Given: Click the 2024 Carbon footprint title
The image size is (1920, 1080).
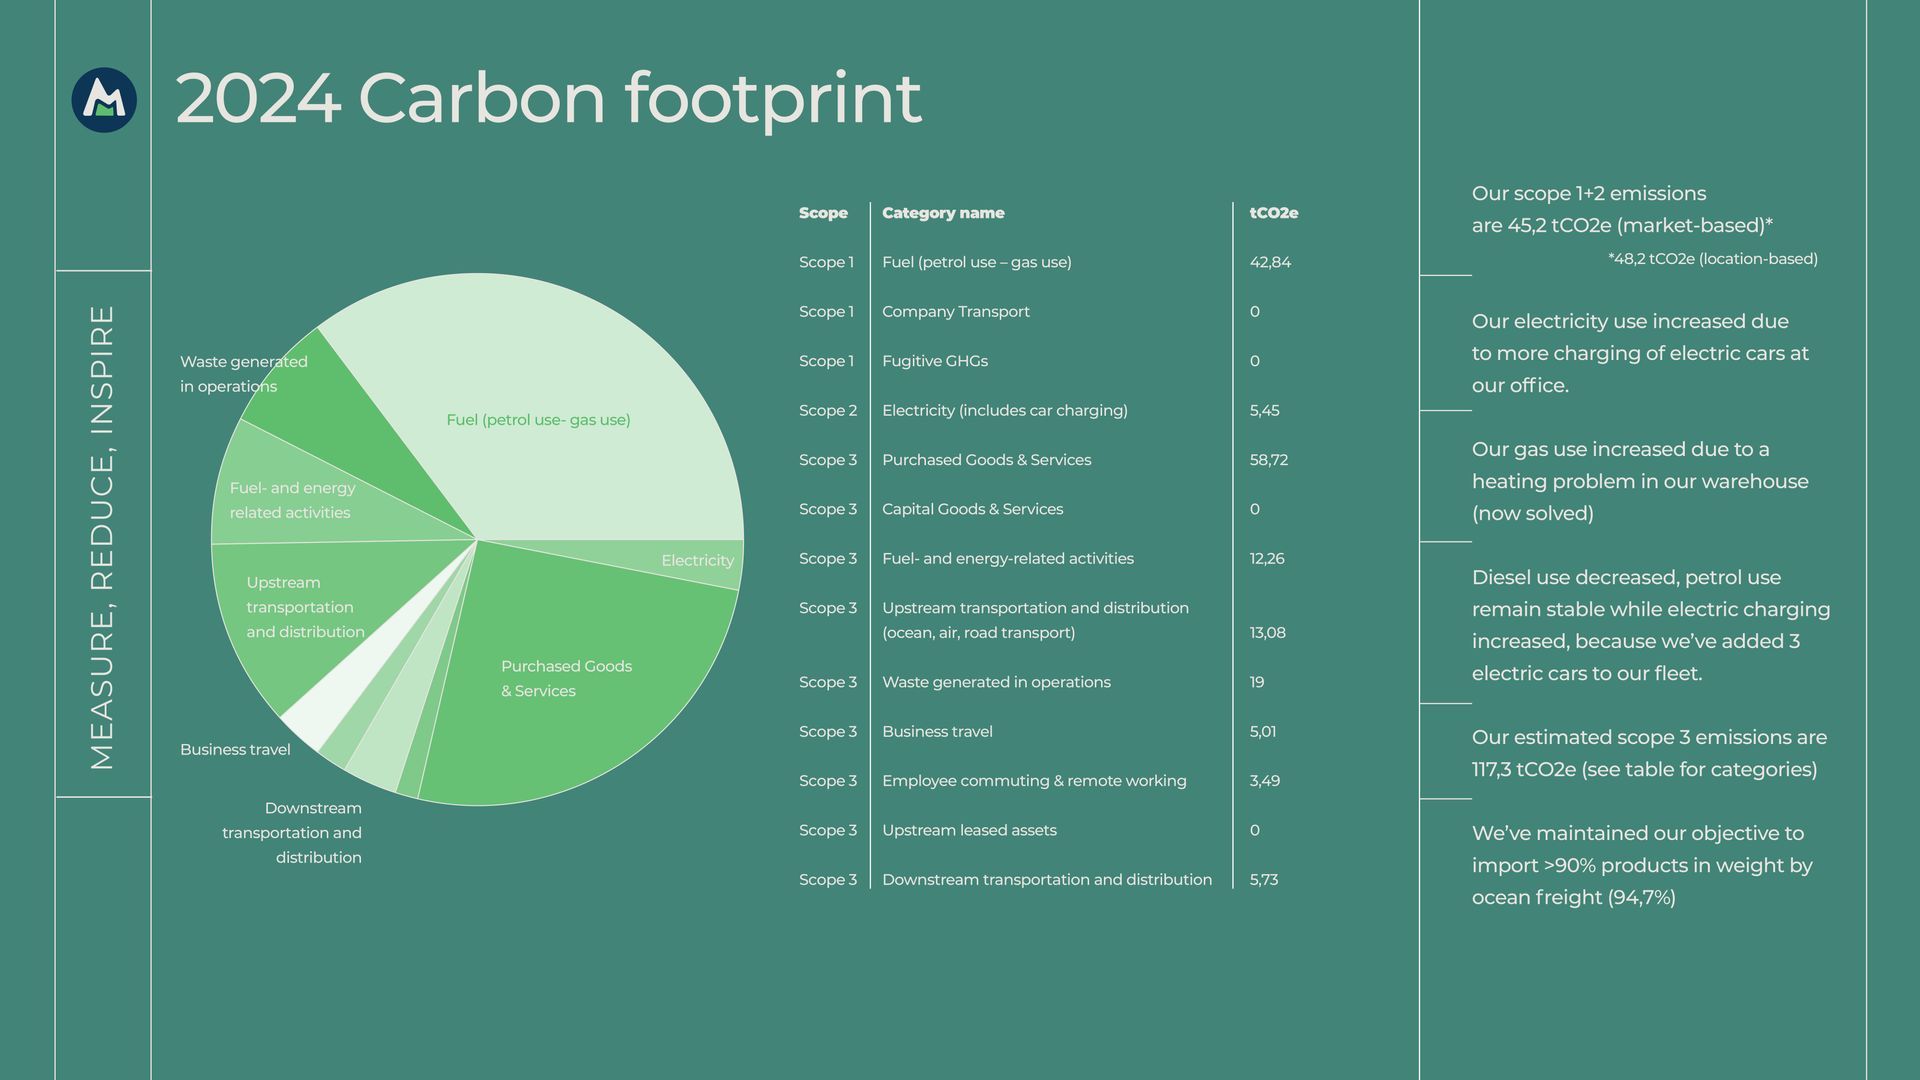Looking at the screenshot, I should click(548, 98).
